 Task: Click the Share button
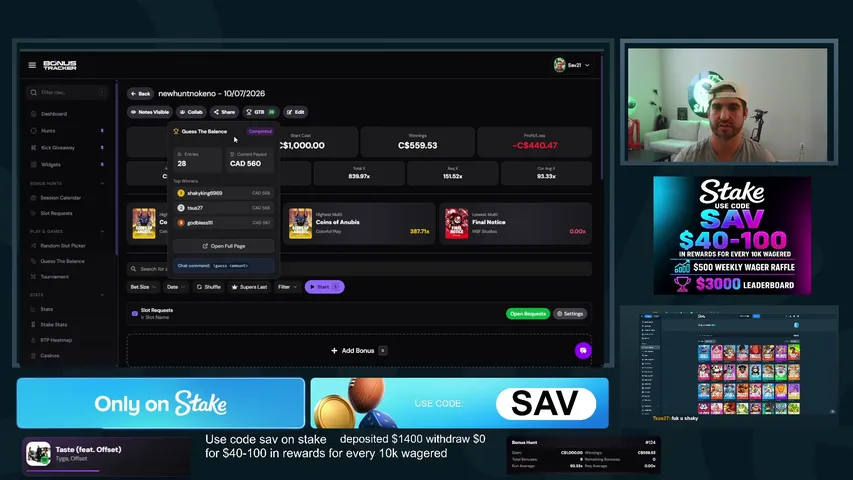[x=224, y=112]
